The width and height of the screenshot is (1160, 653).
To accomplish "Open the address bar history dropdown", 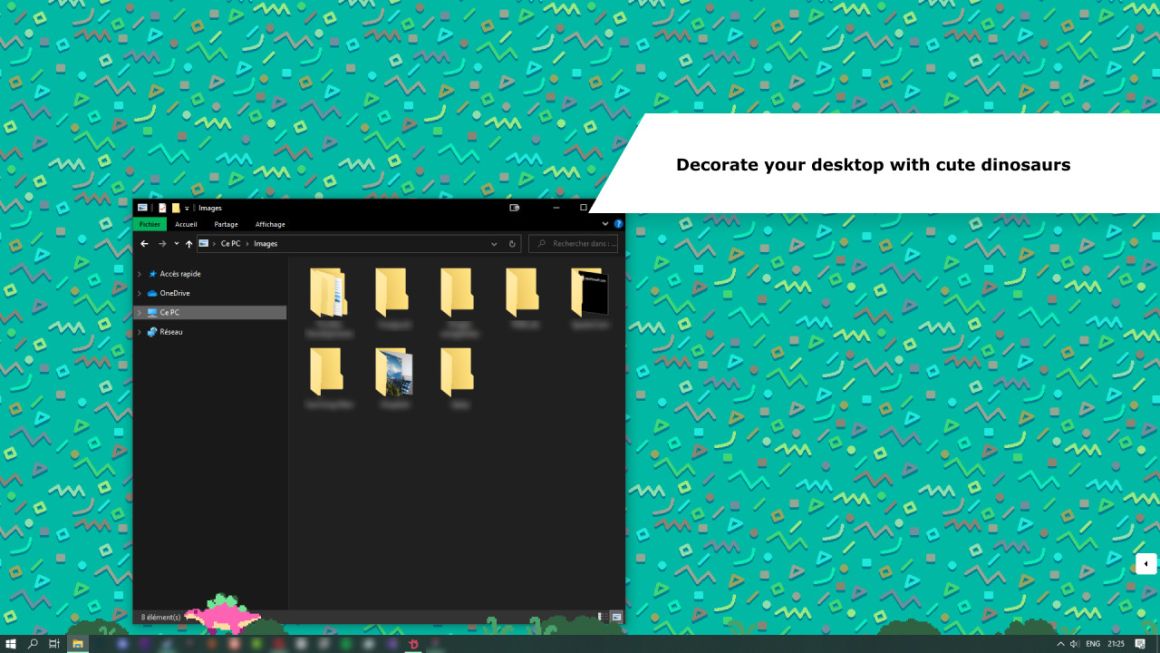I will click(x=494, y=243).
